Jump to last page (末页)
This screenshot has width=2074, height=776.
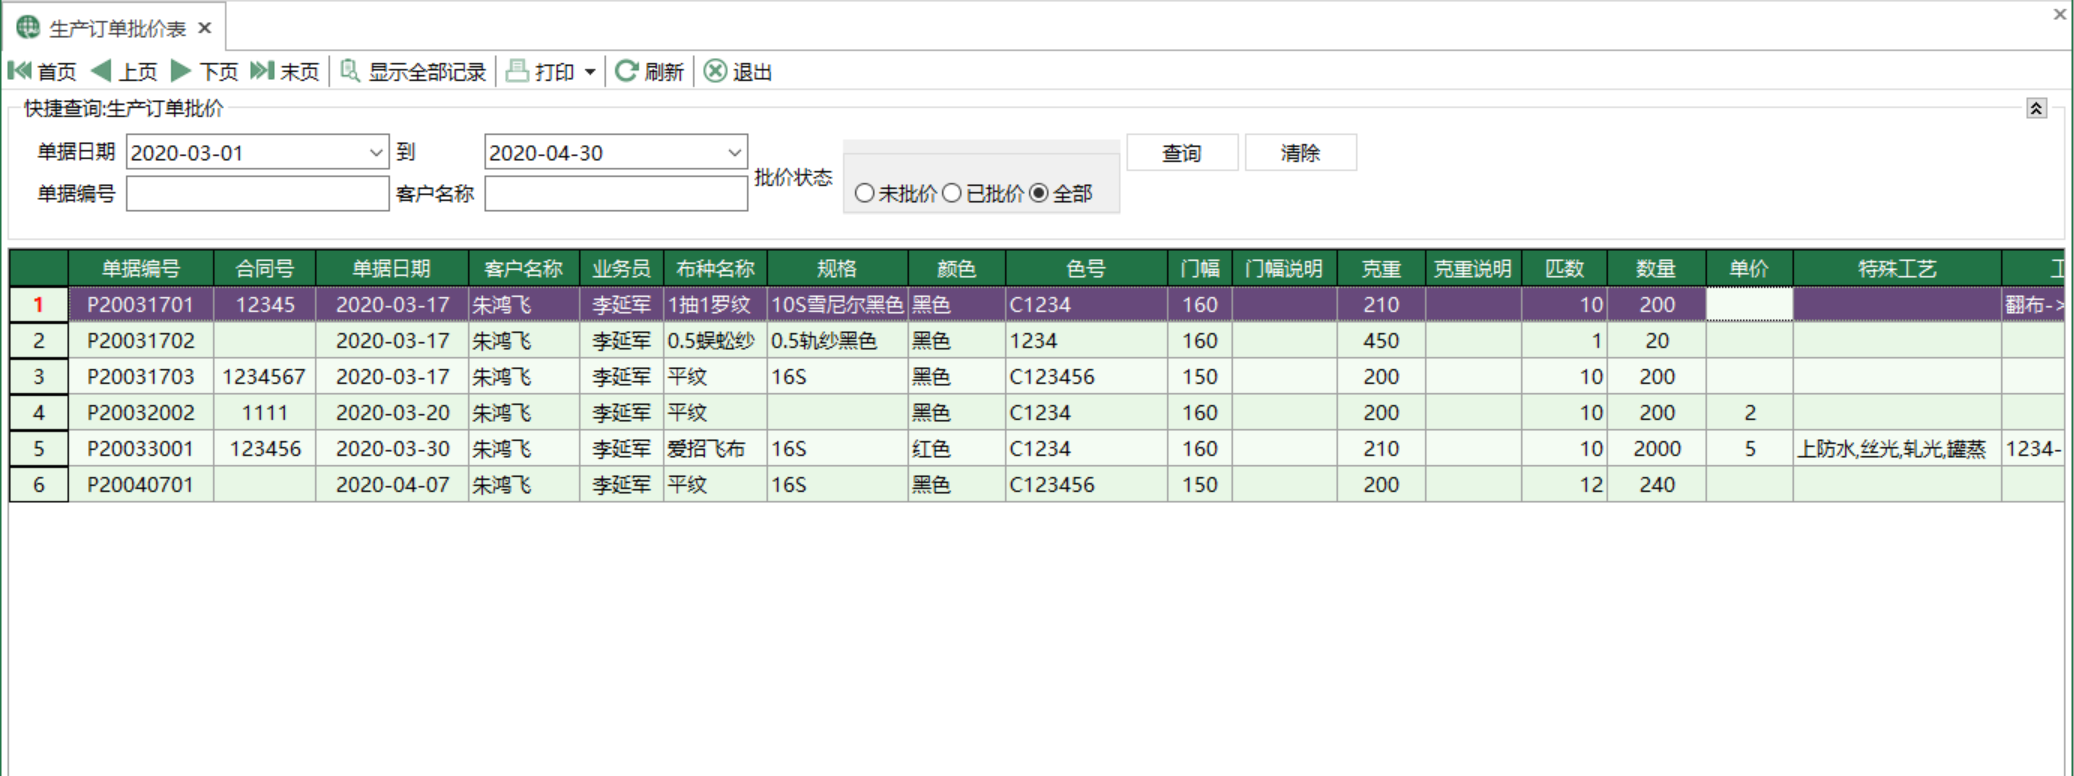[285, 71]
